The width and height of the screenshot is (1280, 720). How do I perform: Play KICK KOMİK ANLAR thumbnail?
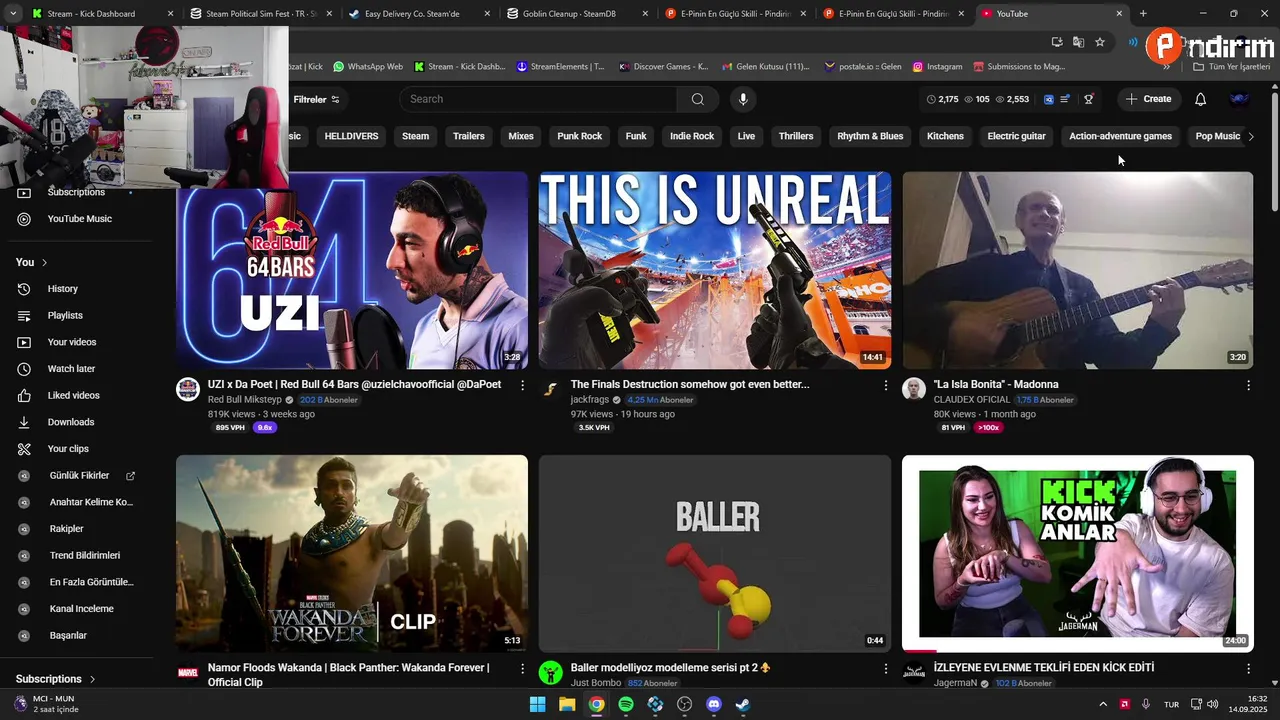coord(1077,554)
